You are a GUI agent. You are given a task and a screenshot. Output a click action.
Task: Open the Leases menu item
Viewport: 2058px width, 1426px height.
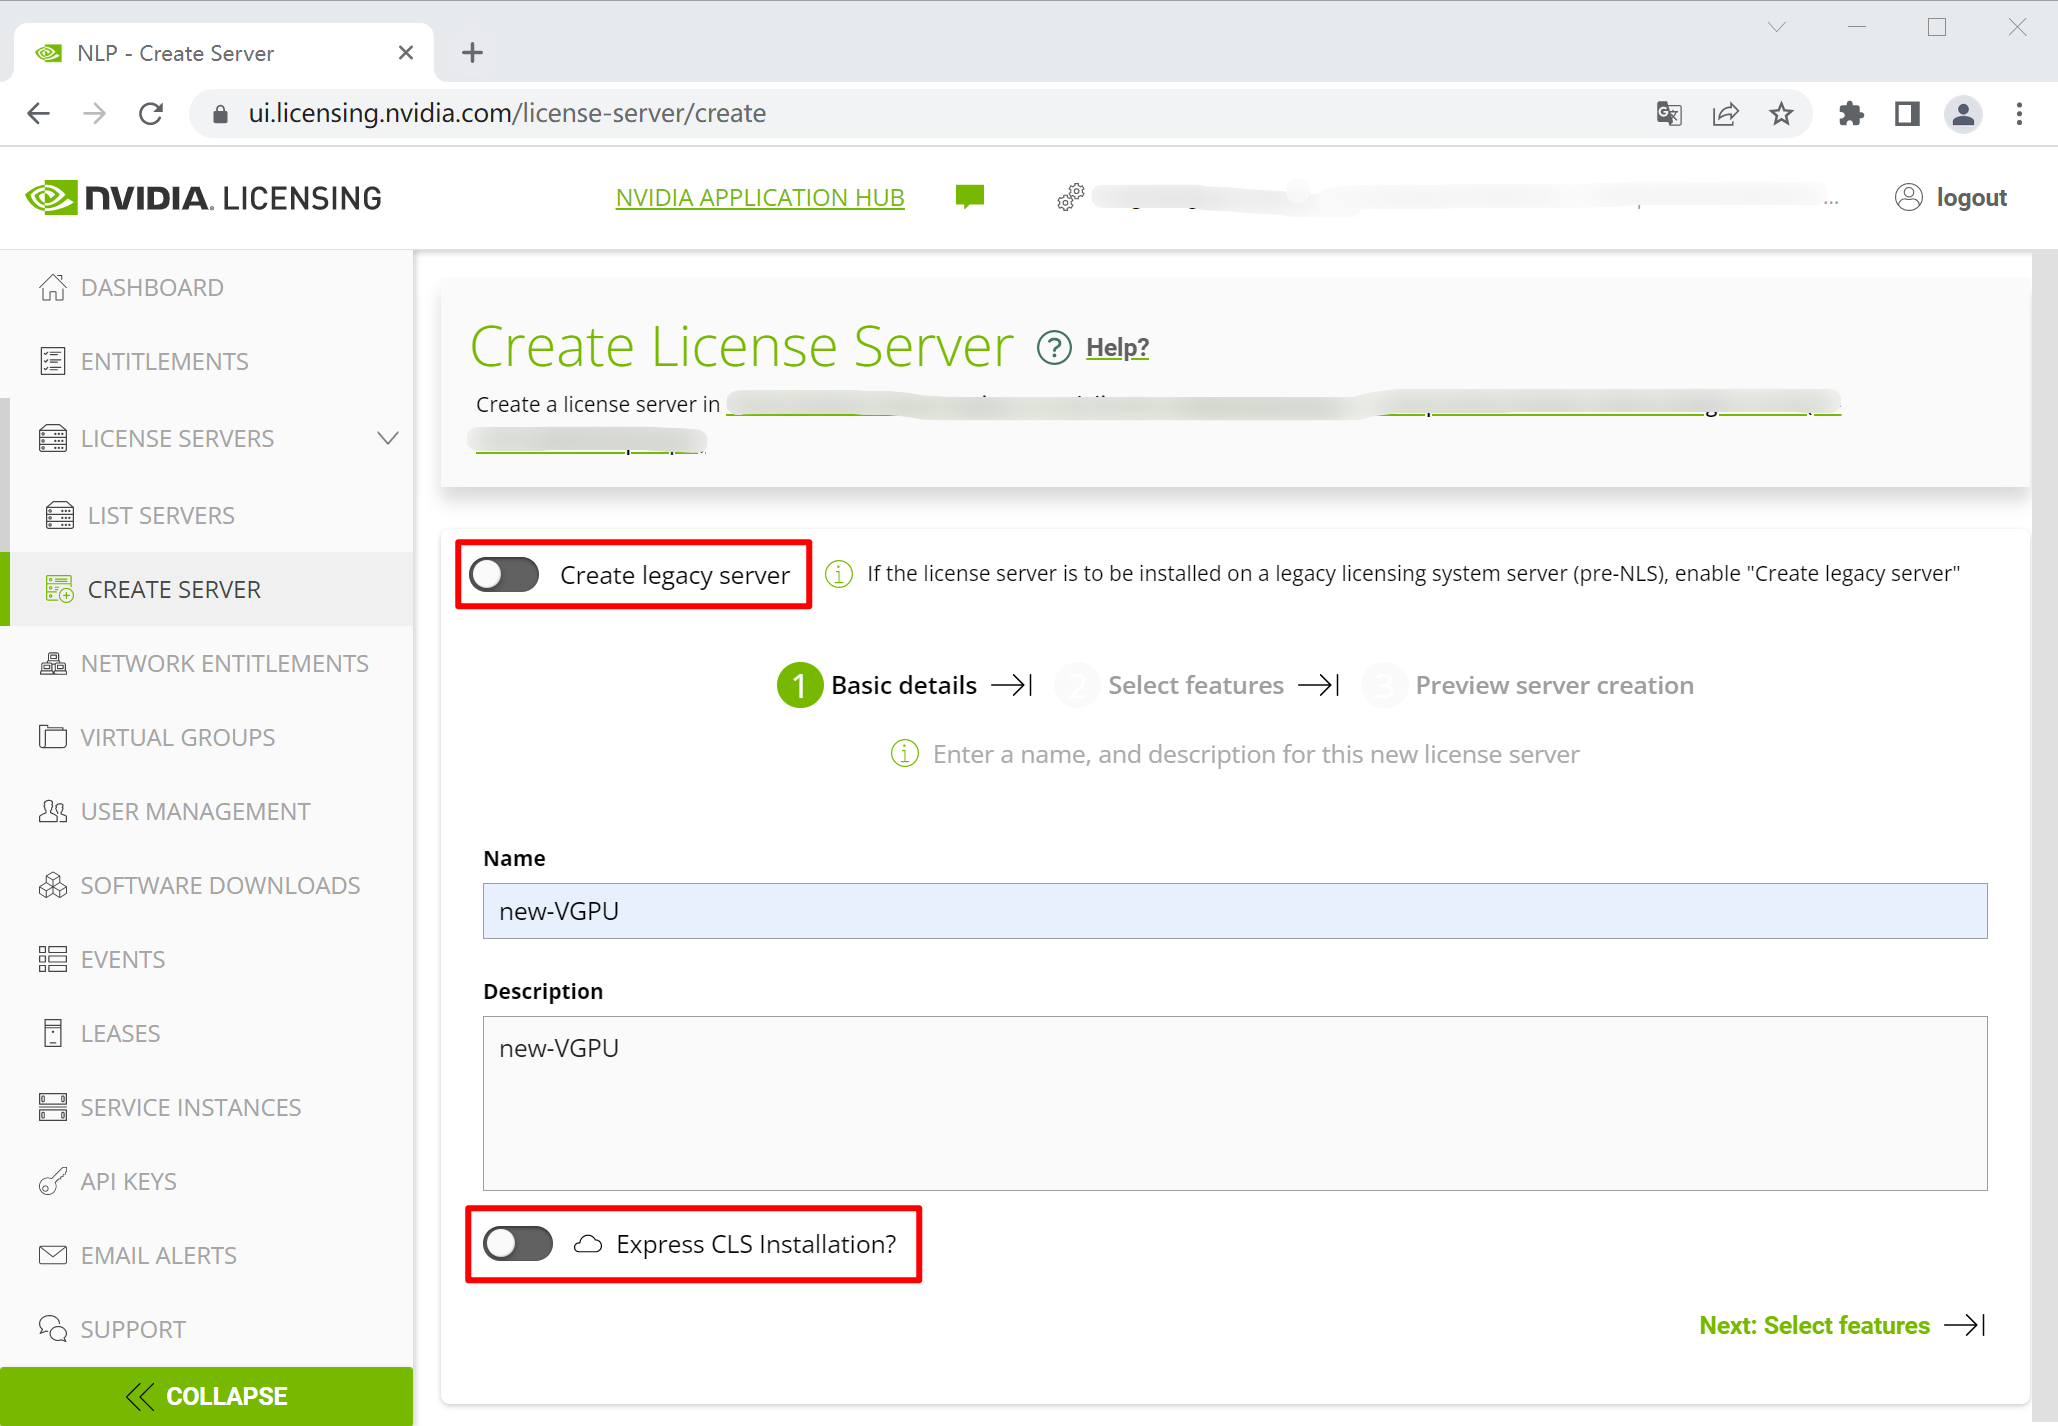tap(206, 1033)
